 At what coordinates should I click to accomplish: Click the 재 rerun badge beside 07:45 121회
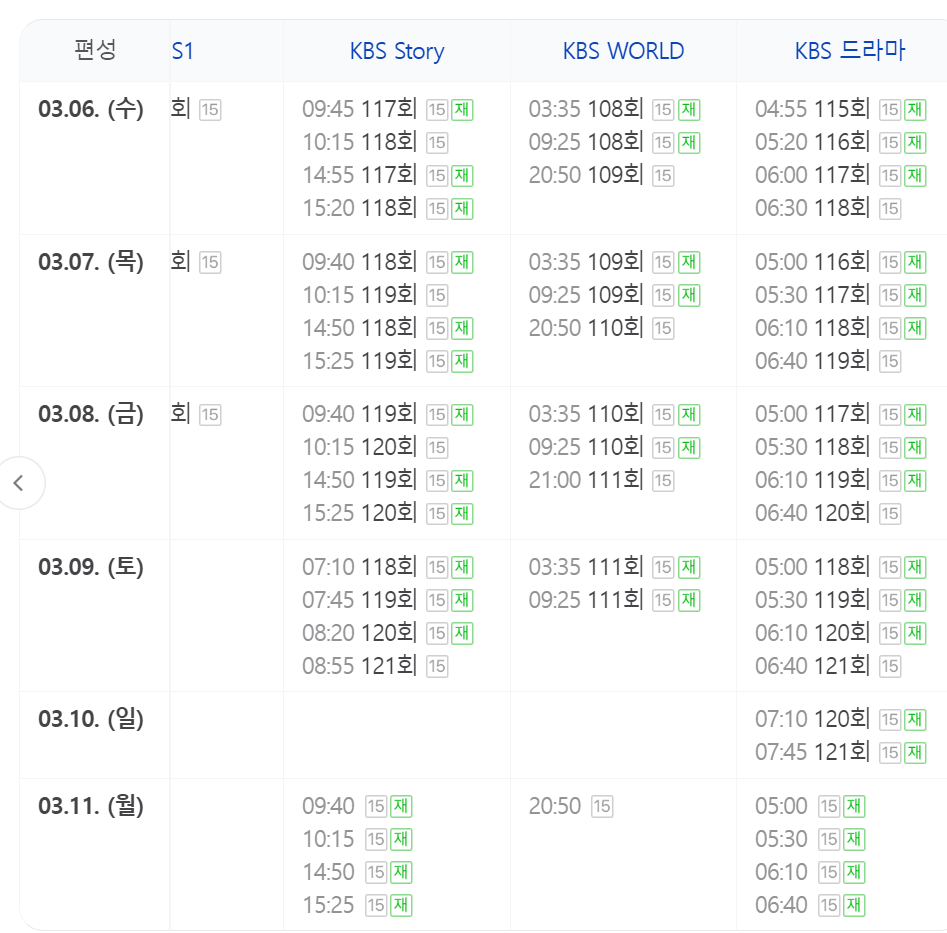(x=915, y=752)
